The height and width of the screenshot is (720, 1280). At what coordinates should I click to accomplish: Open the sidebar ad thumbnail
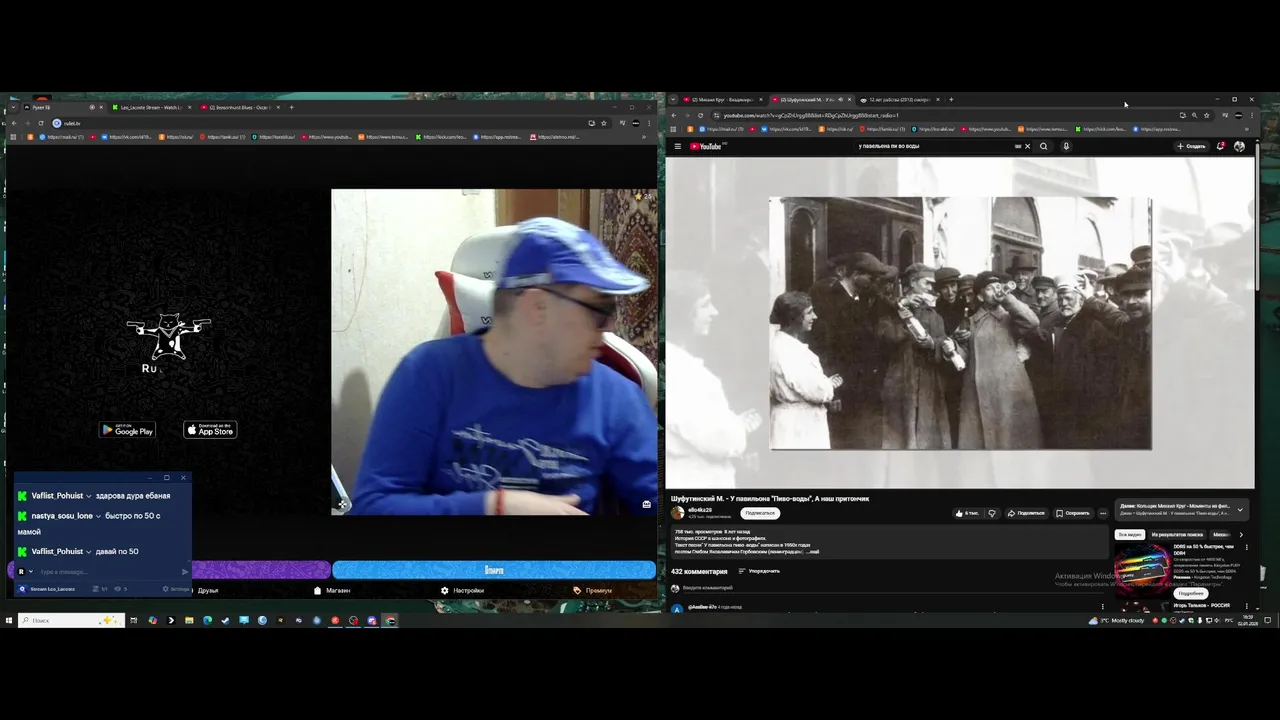[x=1142, y=570]
